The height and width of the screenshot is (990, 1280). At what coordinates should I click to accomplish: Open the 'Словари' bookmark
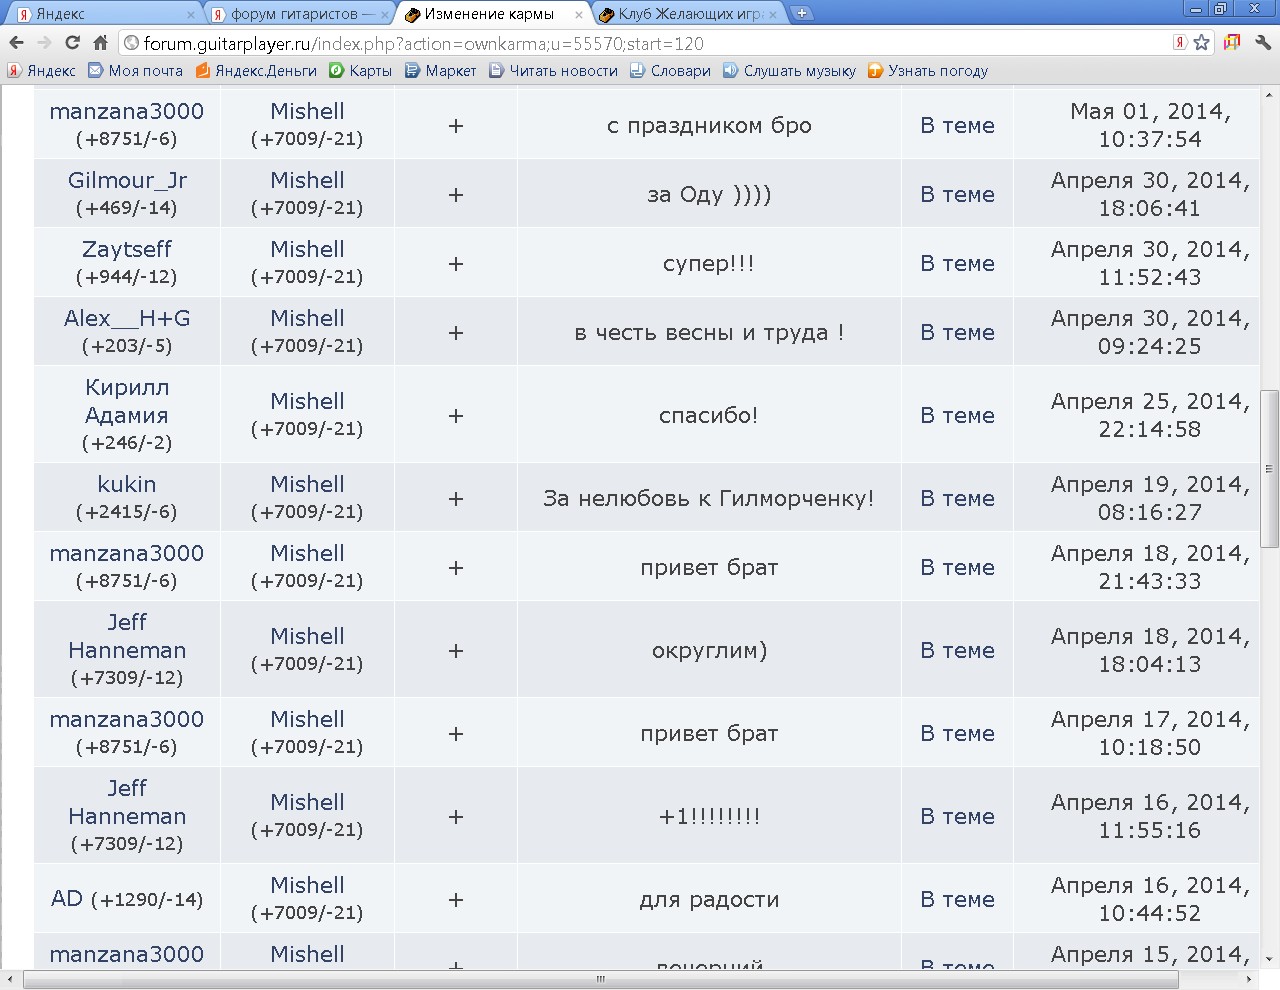[x=671, y=71]
